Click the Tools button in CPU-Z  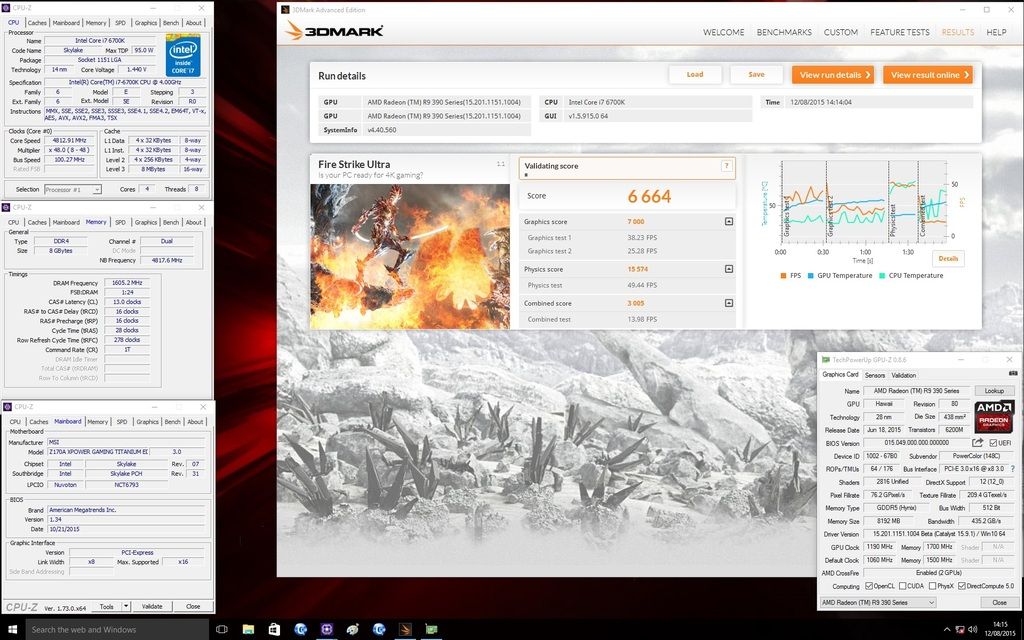click(106, 606)
